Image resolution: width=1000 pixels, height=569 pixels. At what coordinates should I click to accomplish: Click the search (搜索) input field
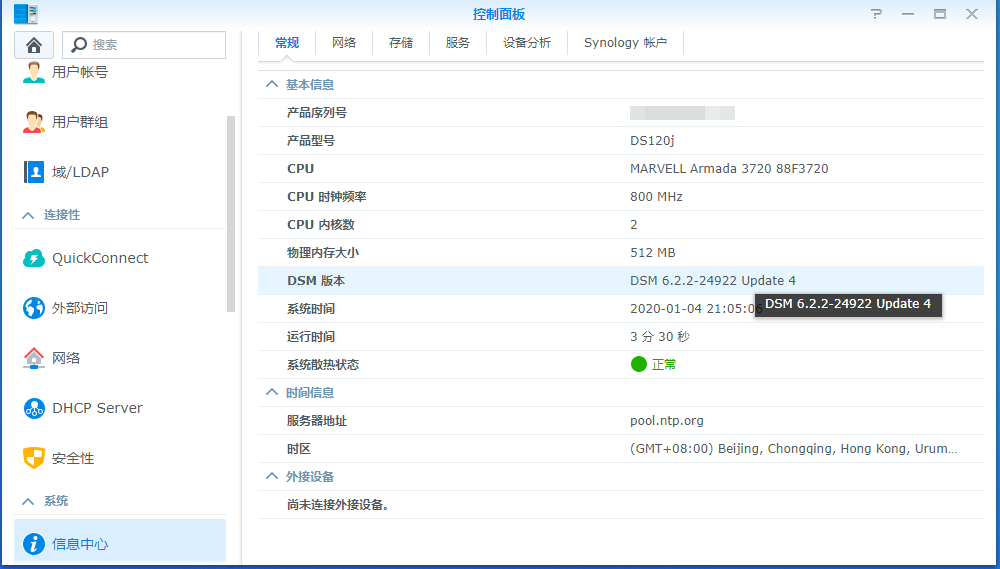(155, 45)
